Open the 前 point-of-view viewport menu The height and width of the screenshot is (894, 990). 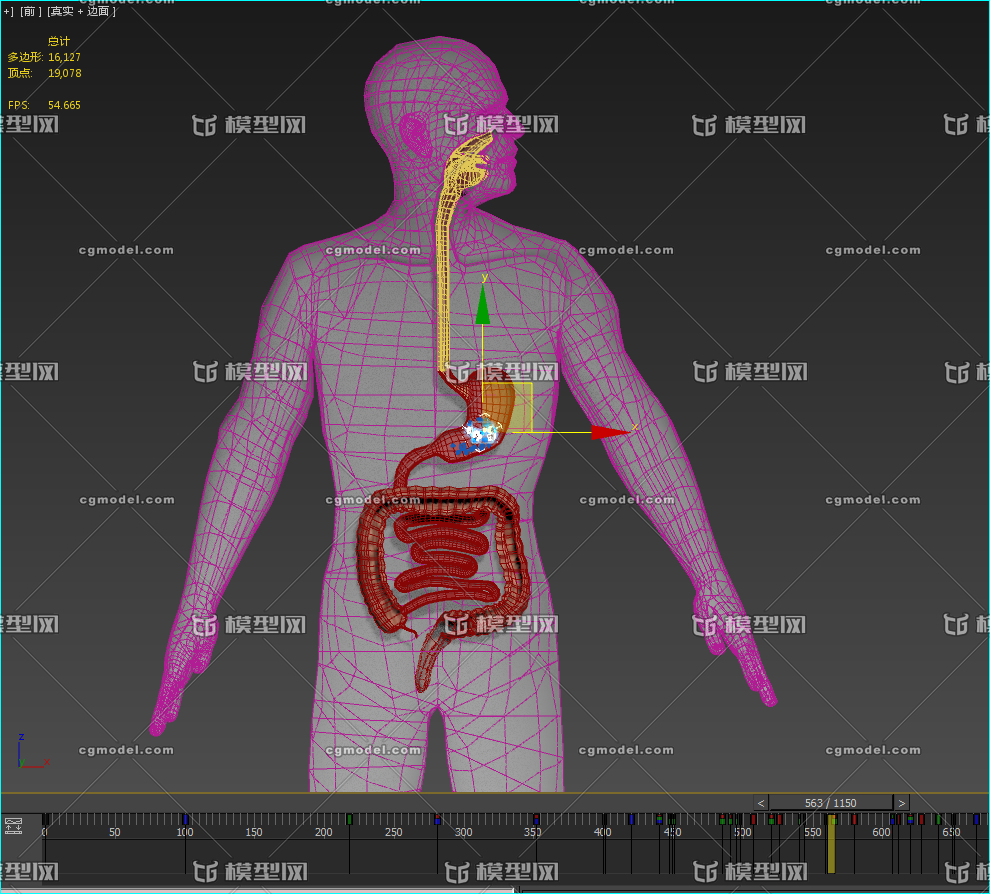click(x=29, y=11)
